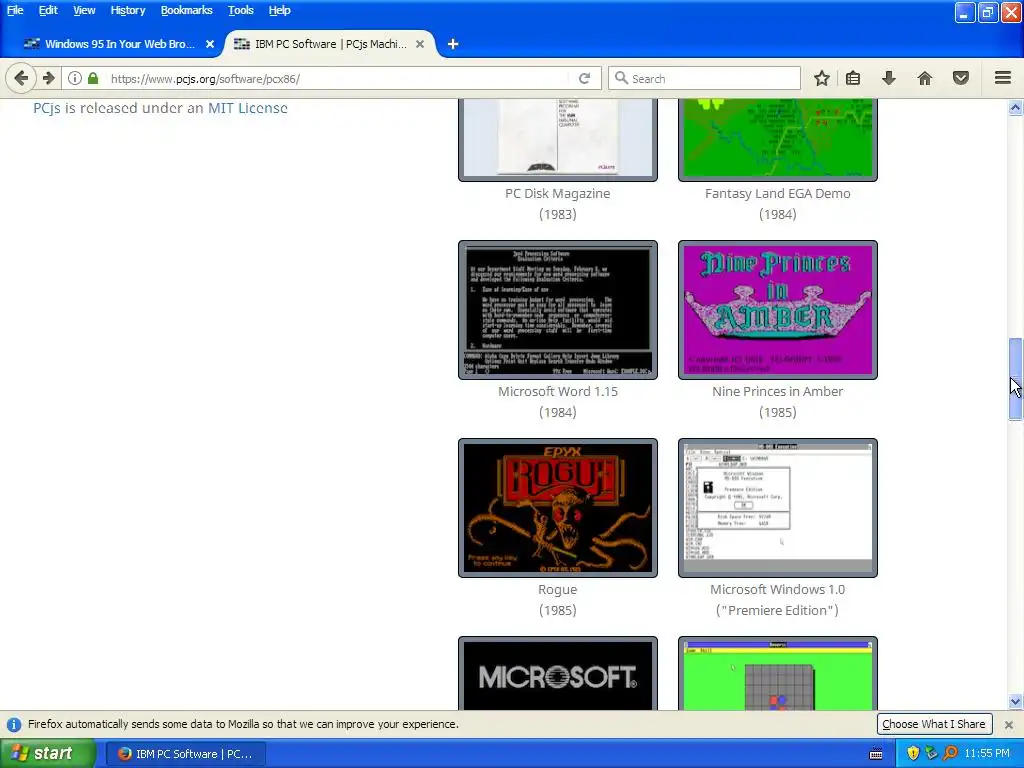Open Microsoft Word 1.15 screenshot thumbnail
Image resolution: width=1024 pixels, height=768 pixels.
coord(558,310)
